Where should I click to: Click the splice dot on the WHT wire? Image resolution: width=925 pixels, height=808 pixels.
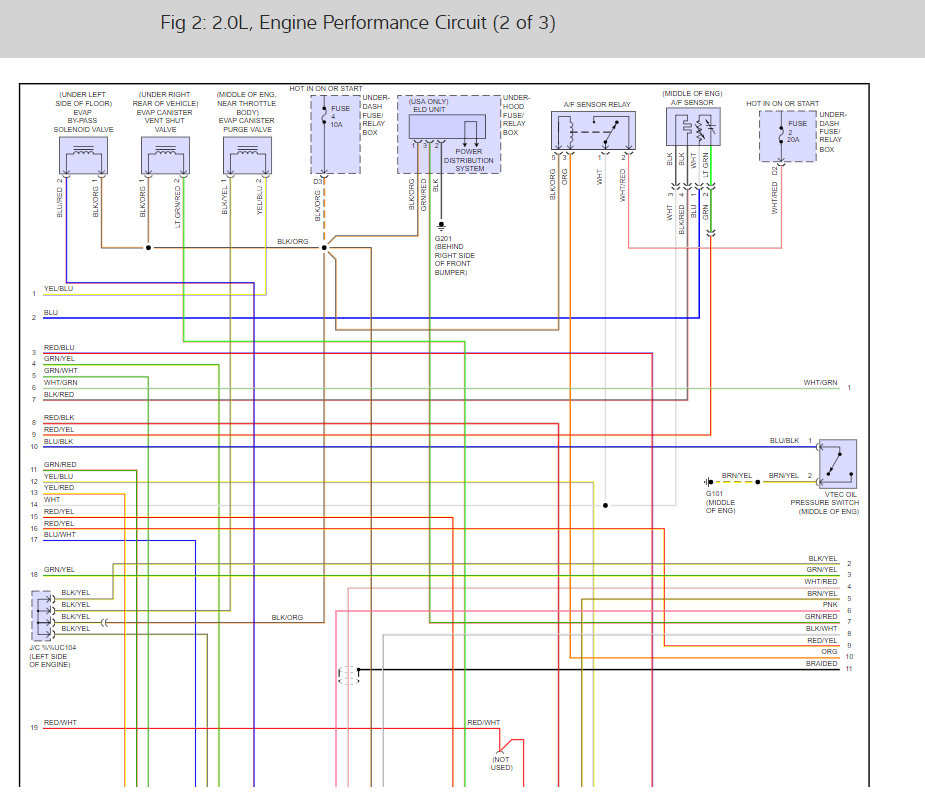(605, 505)
